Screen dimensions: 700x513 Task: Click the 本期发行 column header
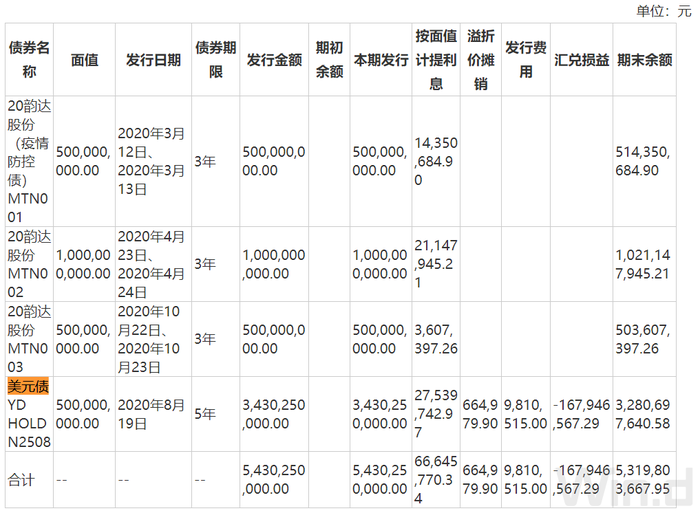pyautogui.click(x=381, y=59)
